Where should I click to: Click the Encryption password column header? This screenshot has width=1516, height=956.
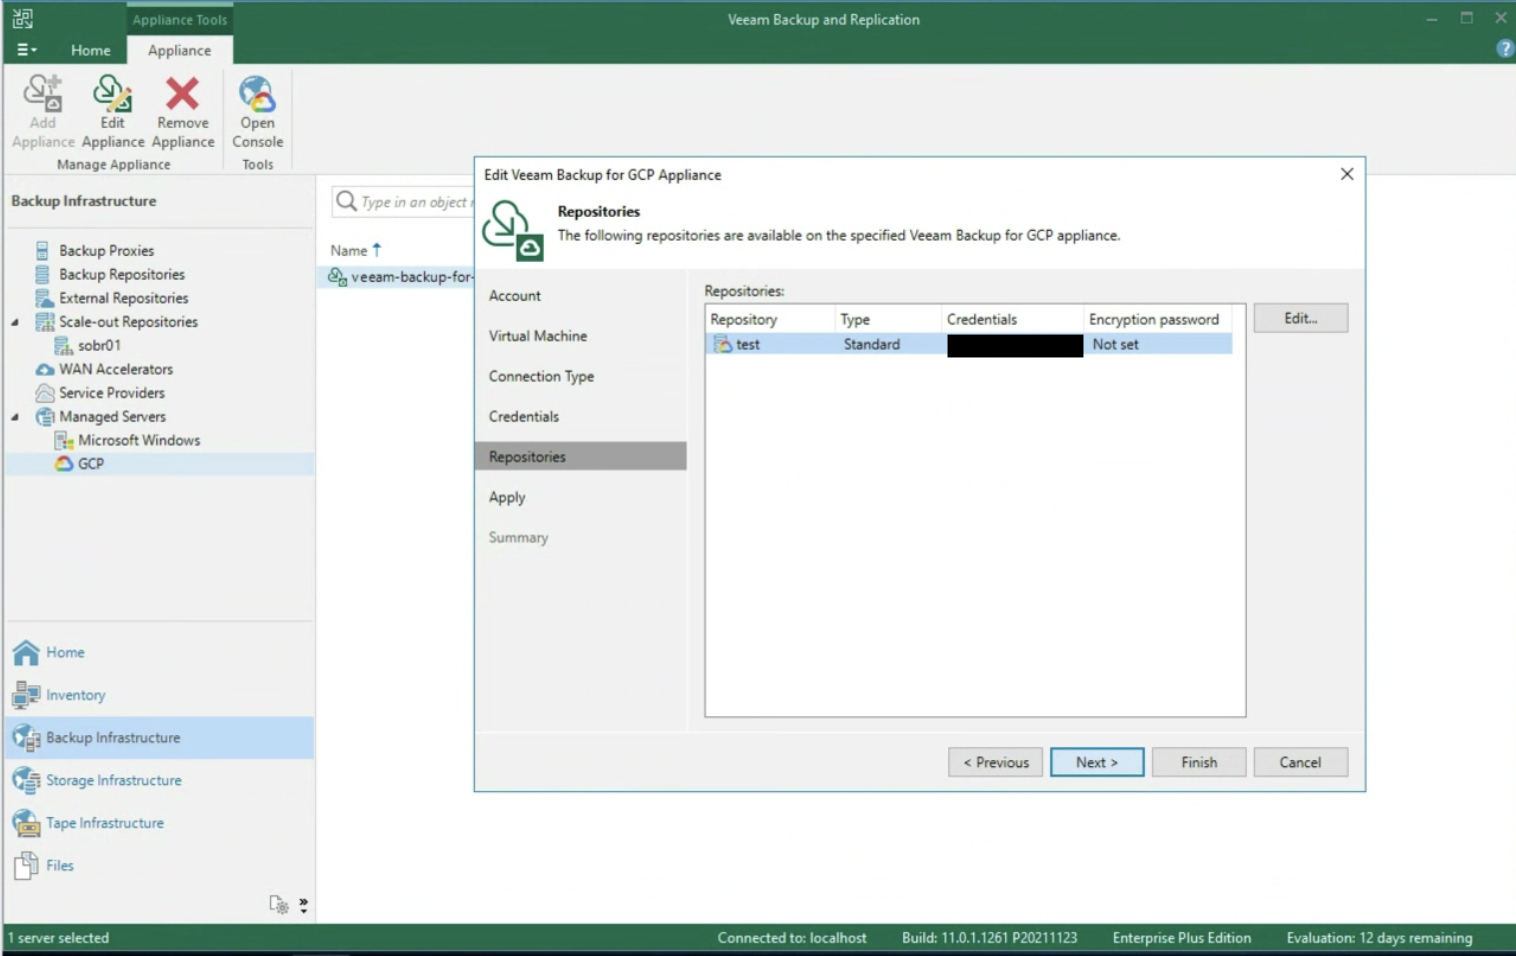(x=1158, y=319)
